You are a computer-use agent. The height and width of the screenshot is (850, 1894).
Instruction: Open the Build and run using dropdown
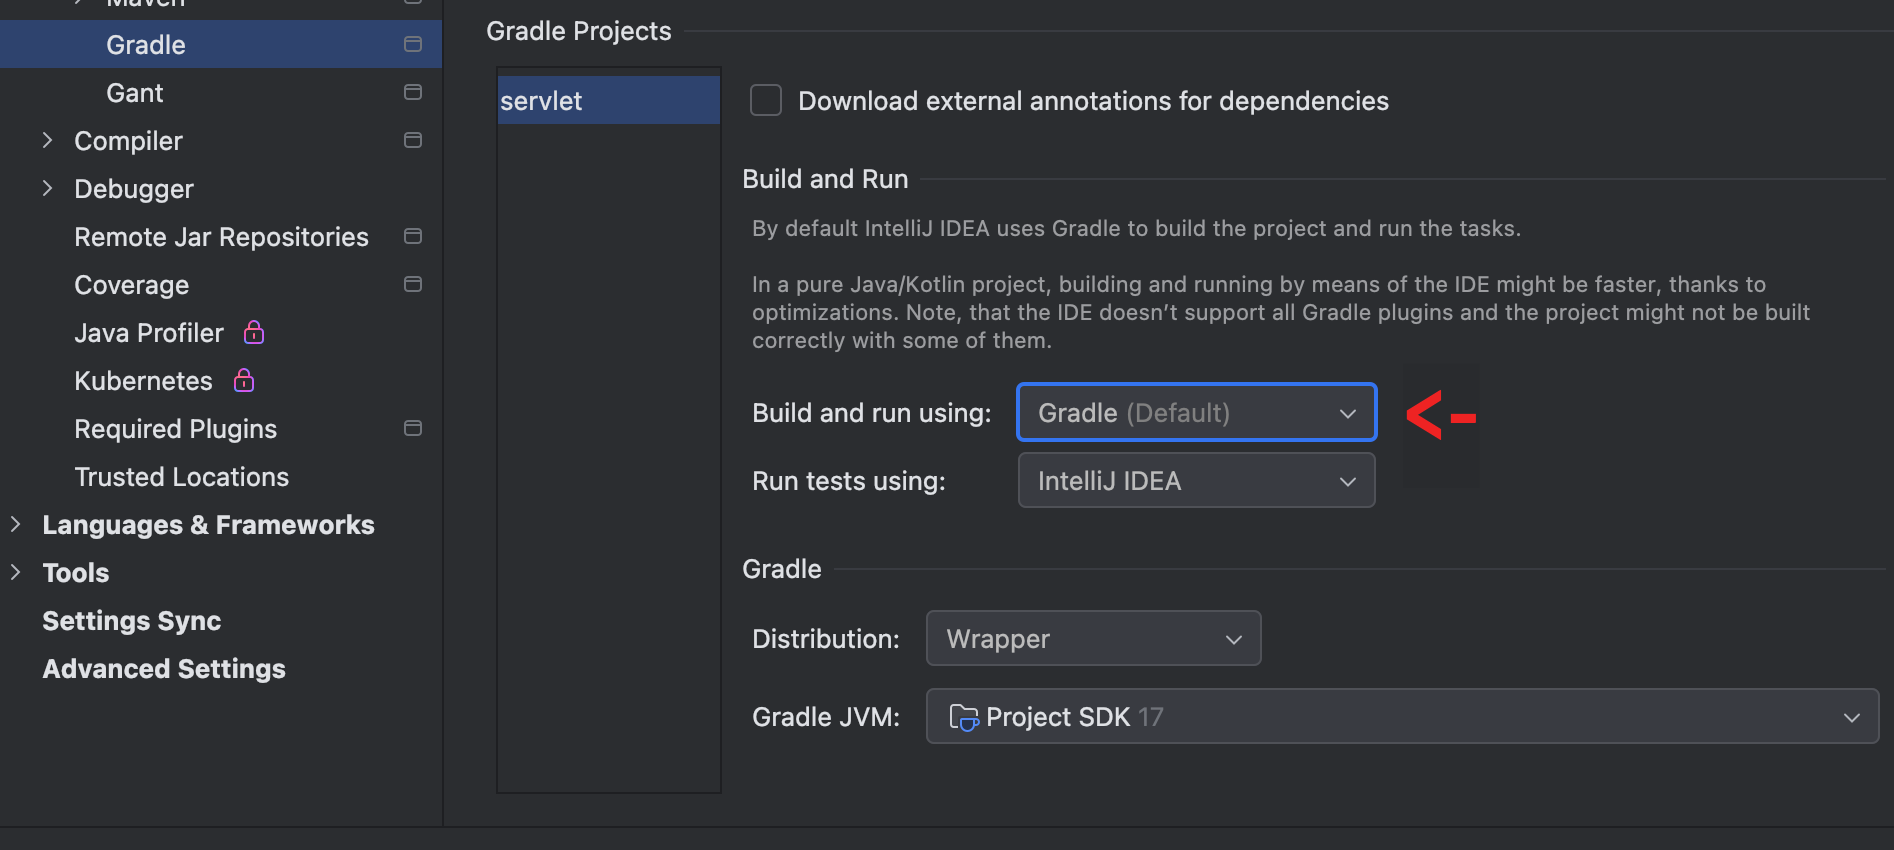click(1196, 412)
